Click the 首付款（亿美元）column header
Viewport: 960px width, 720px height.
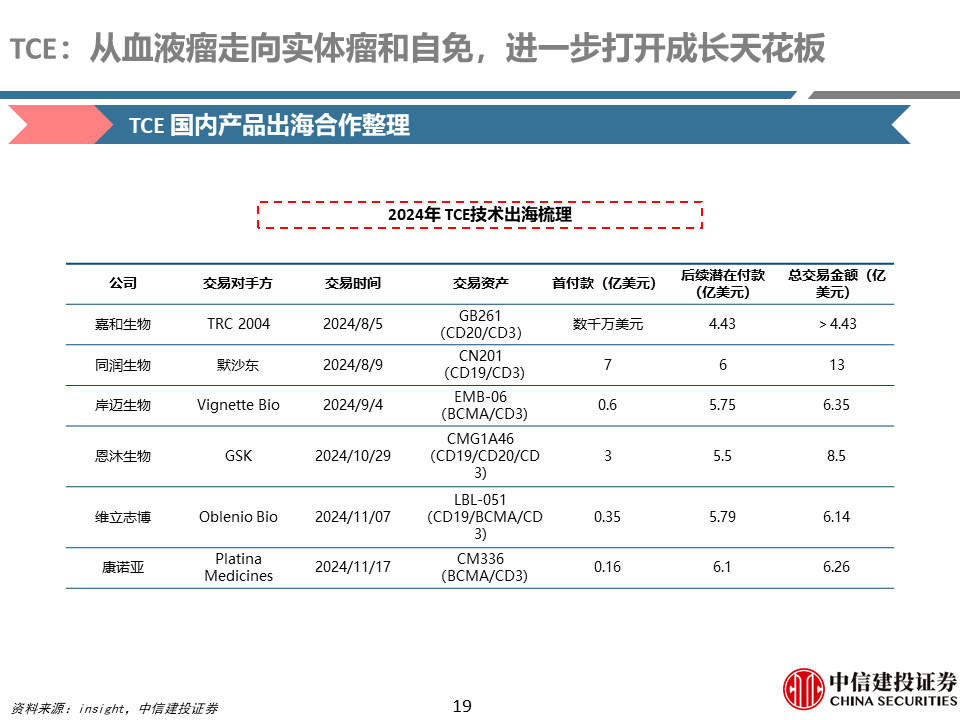pyautogui.click(x=604, y=283)
